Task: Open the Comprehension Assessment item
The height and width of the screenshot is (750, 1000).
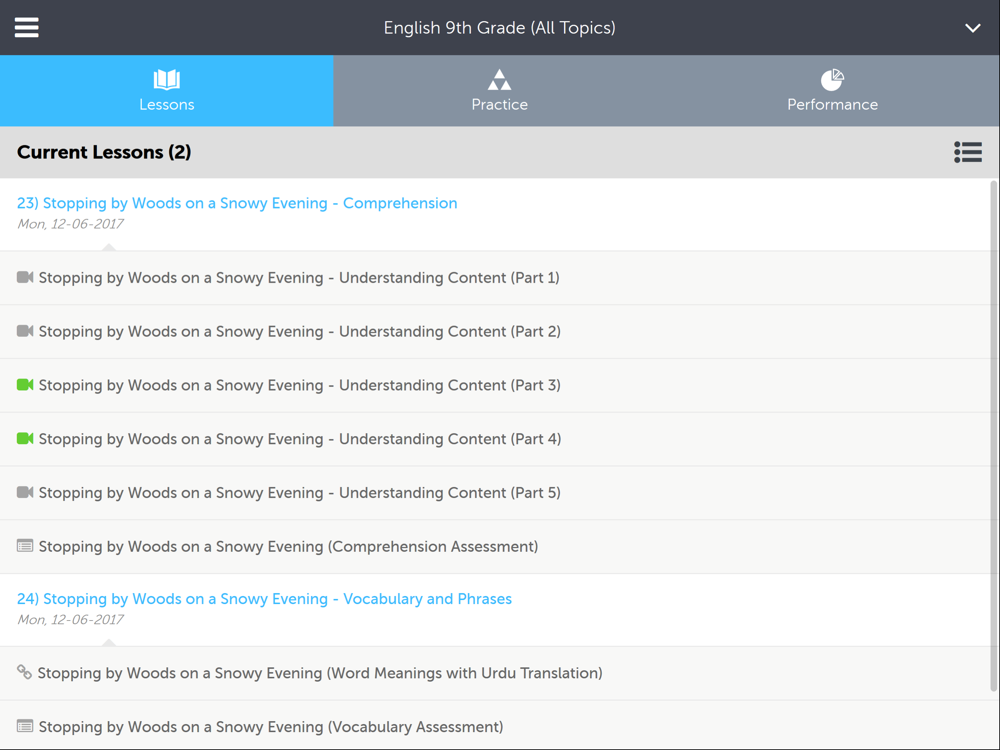Action: 495,547
